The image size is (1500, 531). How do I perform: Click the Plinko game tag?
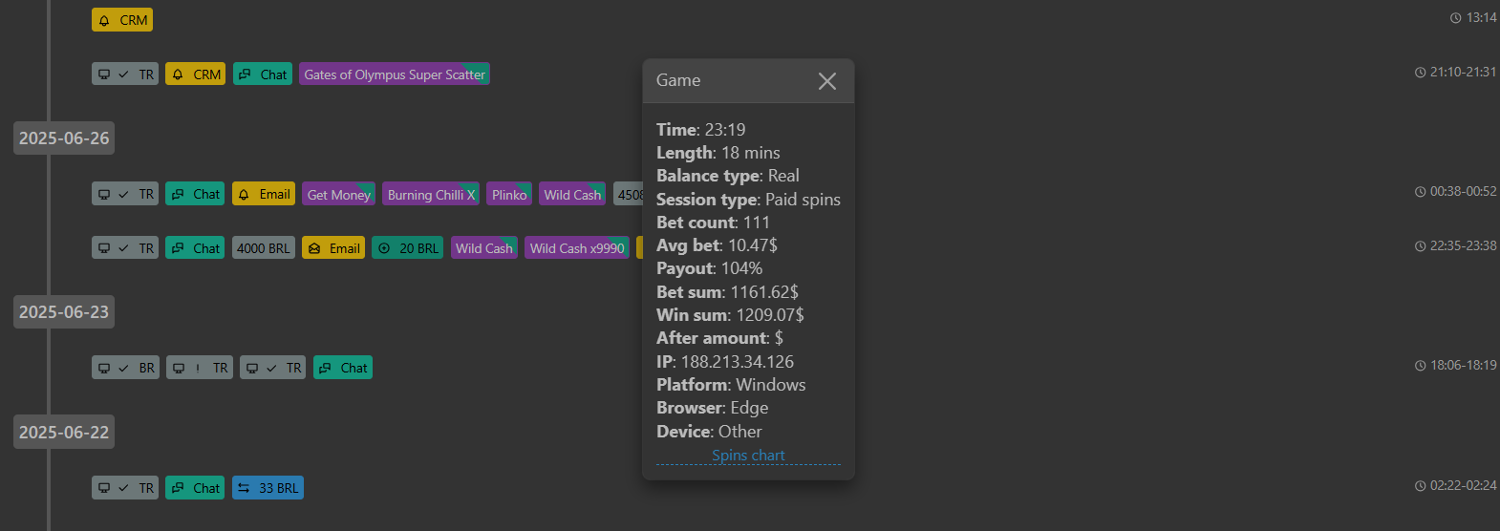[x=509, y=194]
